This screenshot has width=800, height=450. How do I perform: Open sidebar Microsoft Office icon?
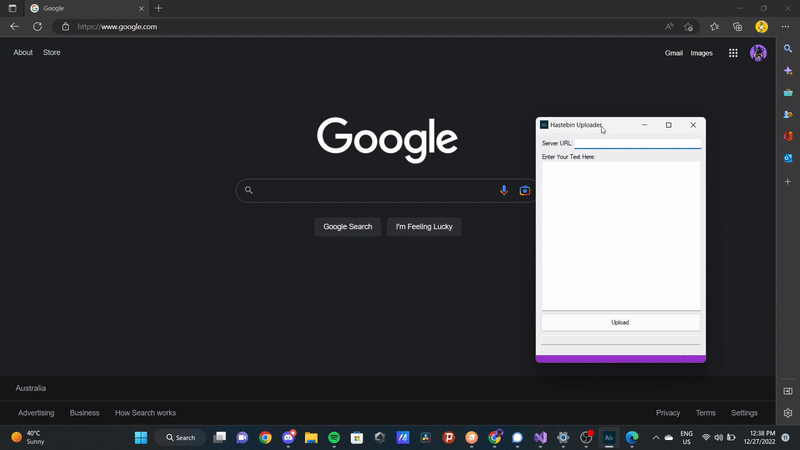pos(788,136)
